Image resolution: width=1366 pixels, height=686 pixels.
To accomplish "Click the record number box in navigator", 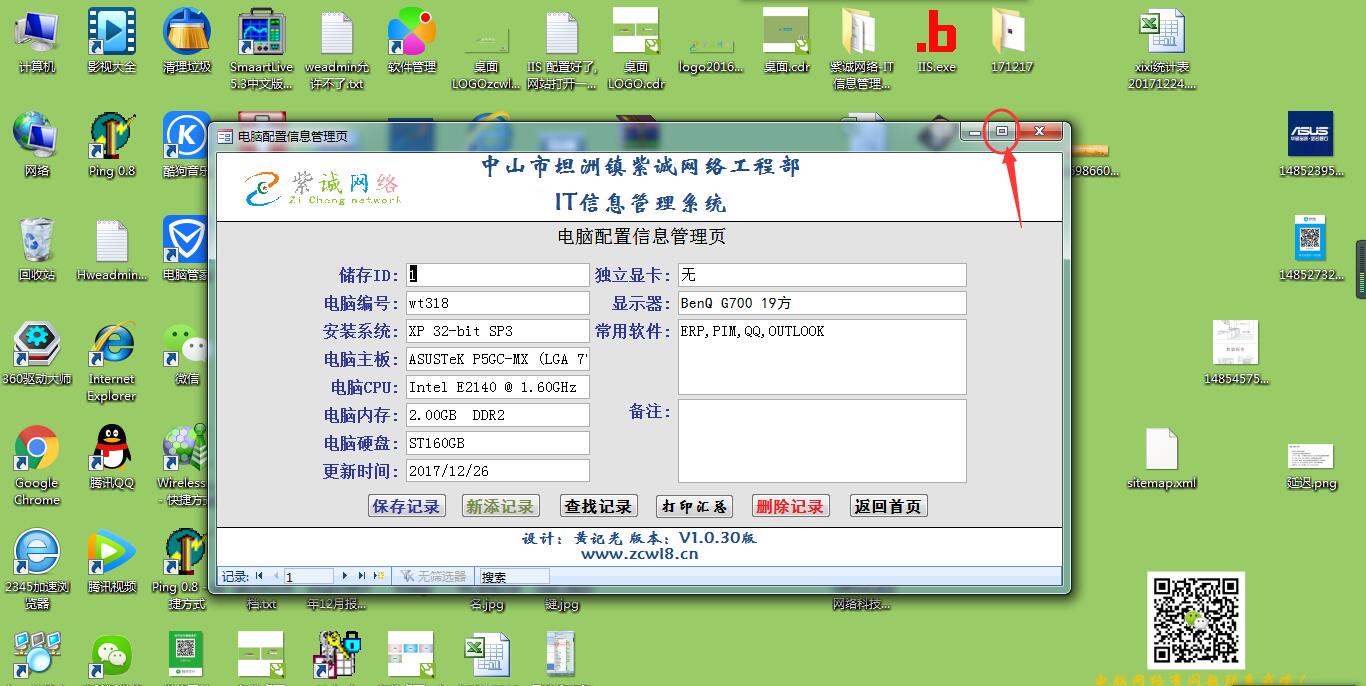I will [308, 576].
